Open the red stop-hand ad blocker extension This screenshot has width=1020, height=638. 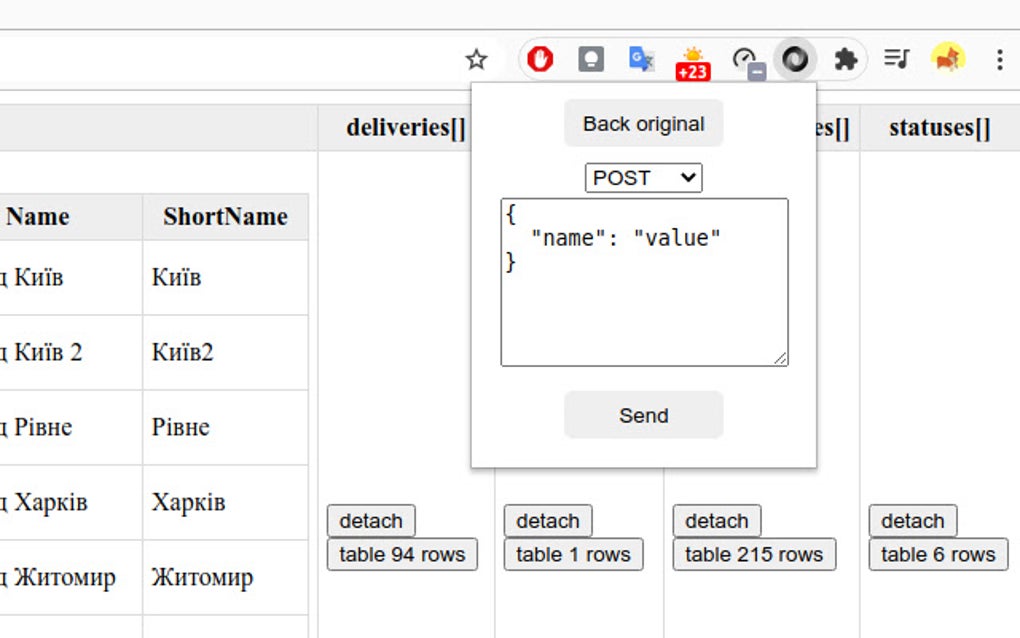click(540, 59)
